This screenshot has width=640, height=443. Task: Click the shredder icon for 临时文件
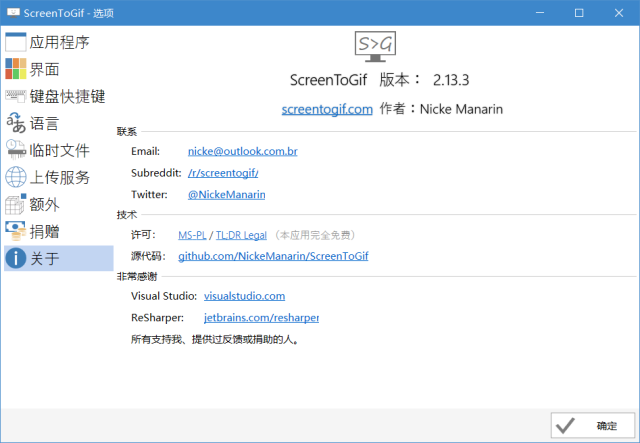tap(16, 150)
